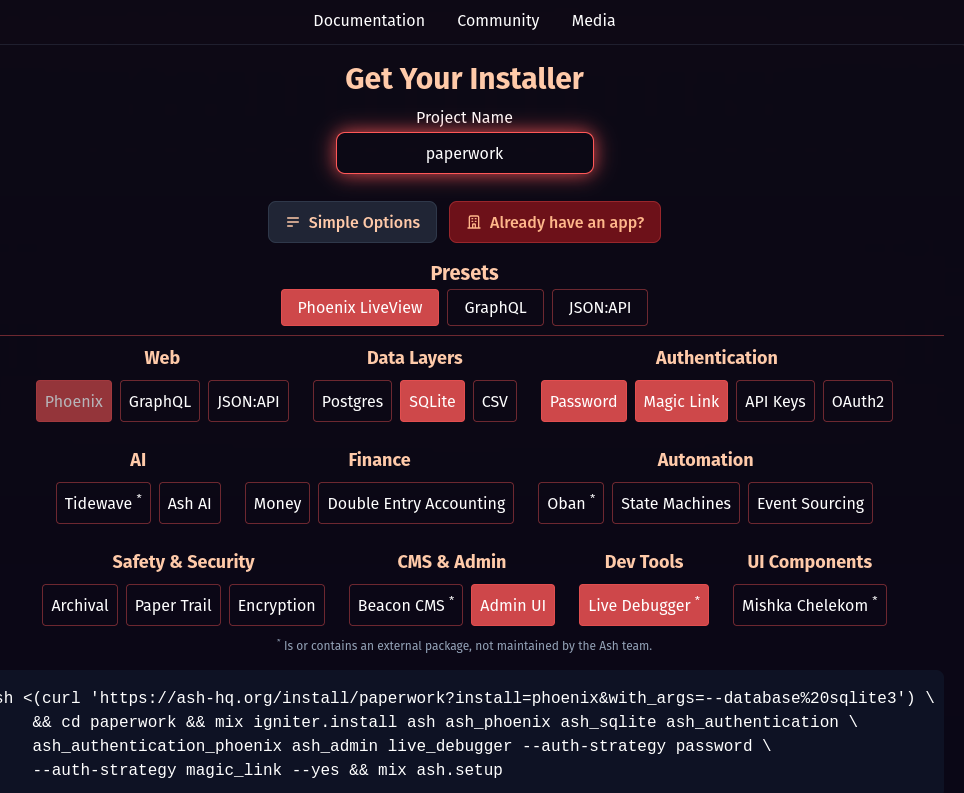Image resolution: width=964 pixels, height=793 pixels.
Task: Click the Data Layers section heading
Action: (x=414, y=358)
